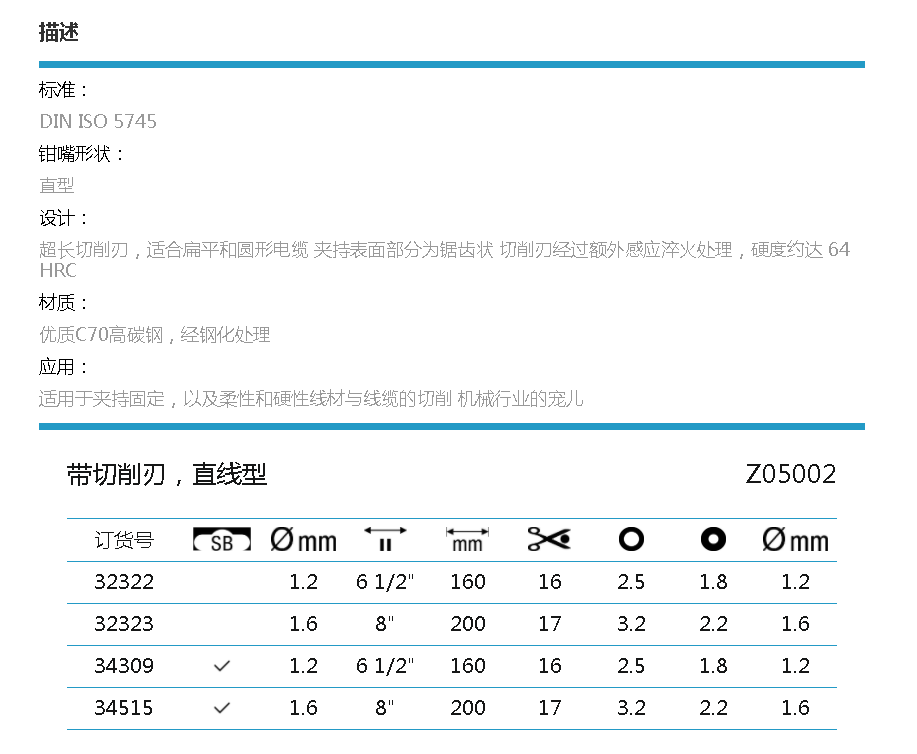
Task: Click the thin-ring soft wire icon
Action: (x=631, y=540)
